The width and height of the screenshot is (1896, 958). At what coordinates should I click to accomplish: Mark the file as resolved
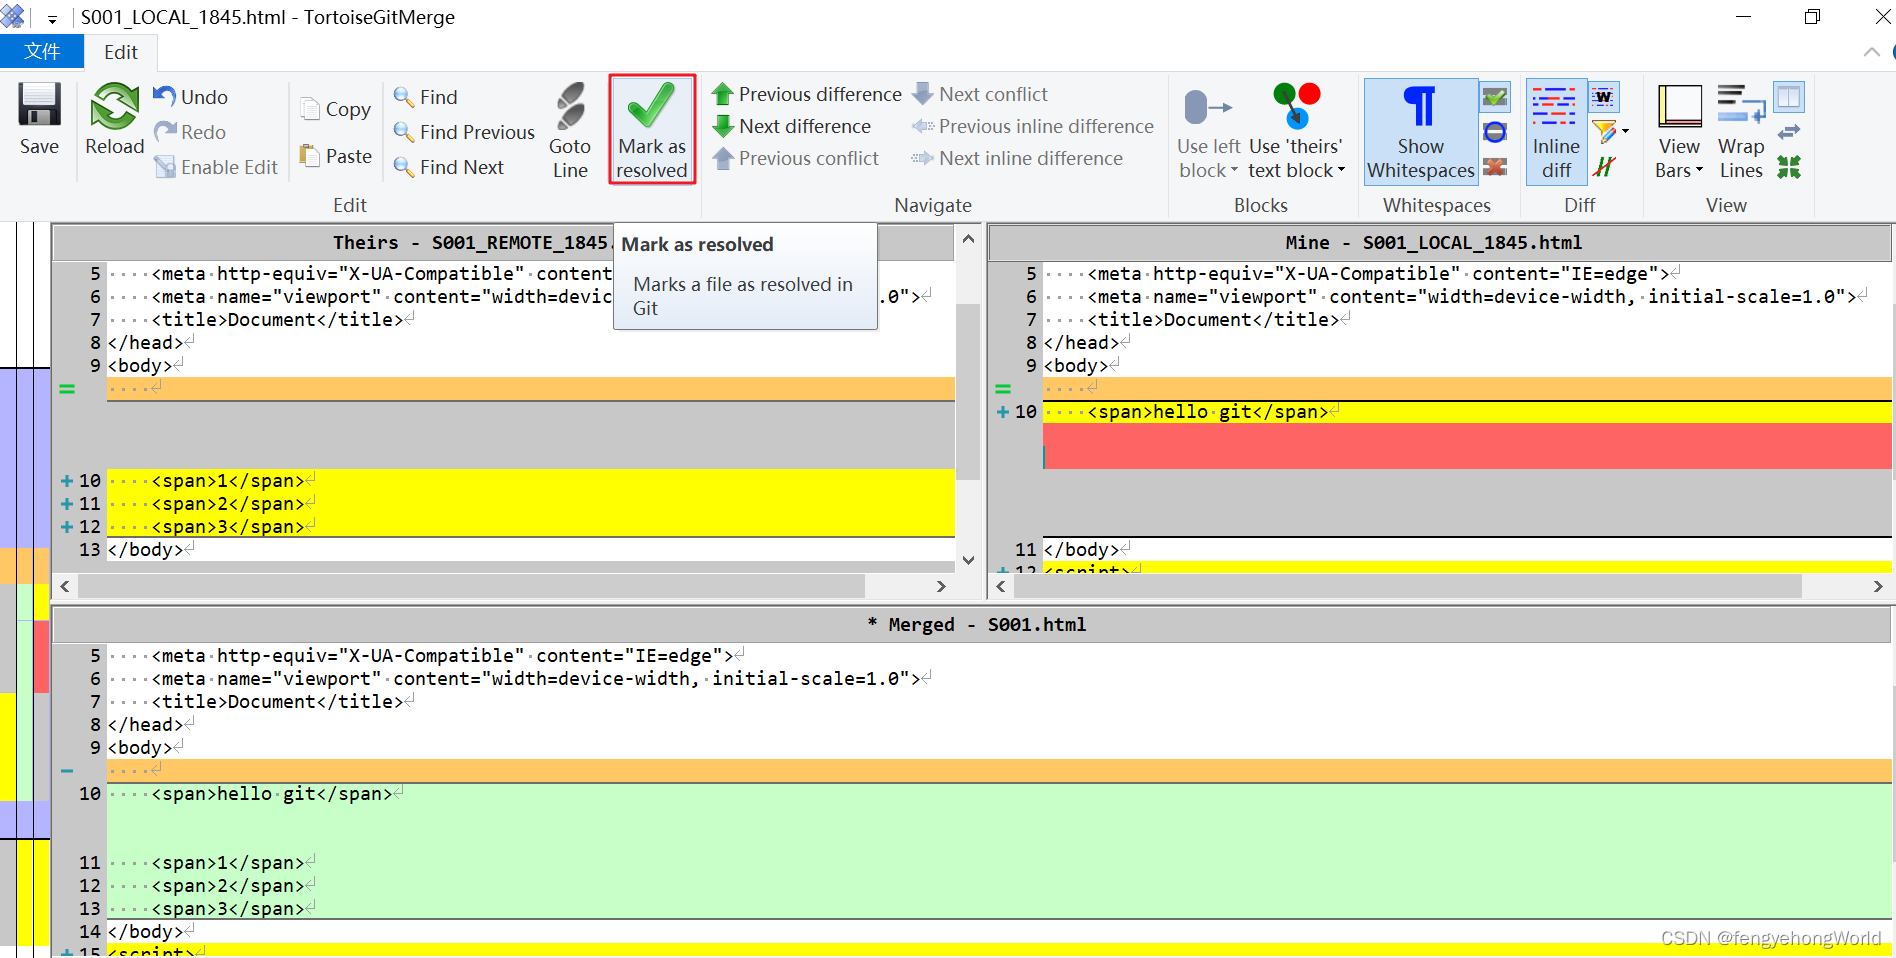tap(652, 129)
